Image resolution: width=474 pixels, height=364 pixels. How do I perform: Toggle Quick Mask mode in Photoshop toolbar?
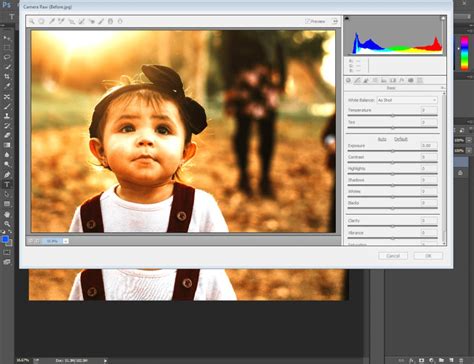click(7, 252)
